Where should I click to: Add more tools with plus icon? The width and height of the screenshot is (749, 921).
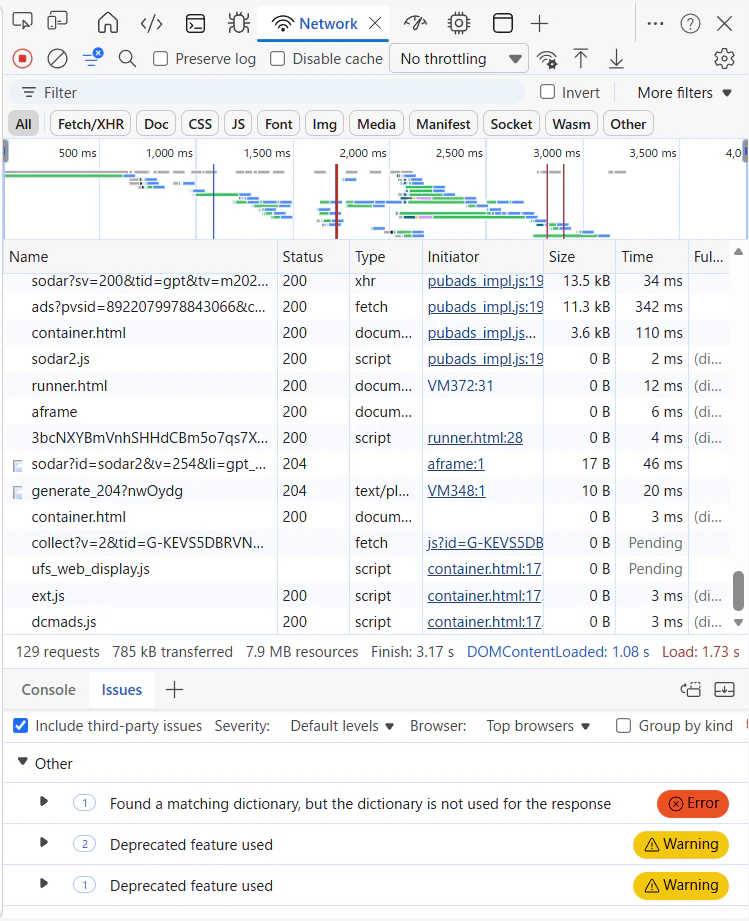tap(539, 23)
